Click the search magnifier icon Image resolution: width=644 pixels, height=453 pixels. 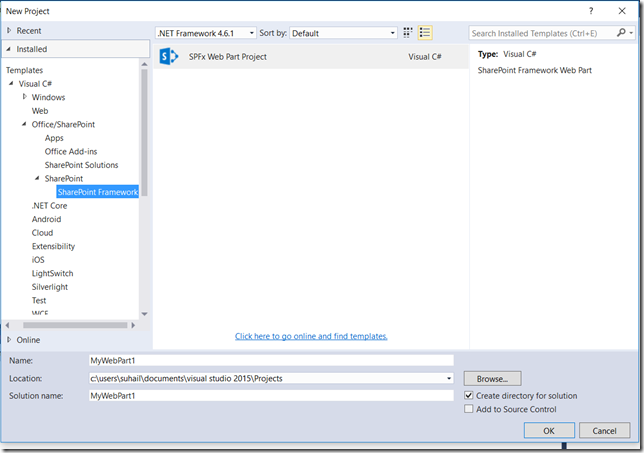[x=621, y=33]
